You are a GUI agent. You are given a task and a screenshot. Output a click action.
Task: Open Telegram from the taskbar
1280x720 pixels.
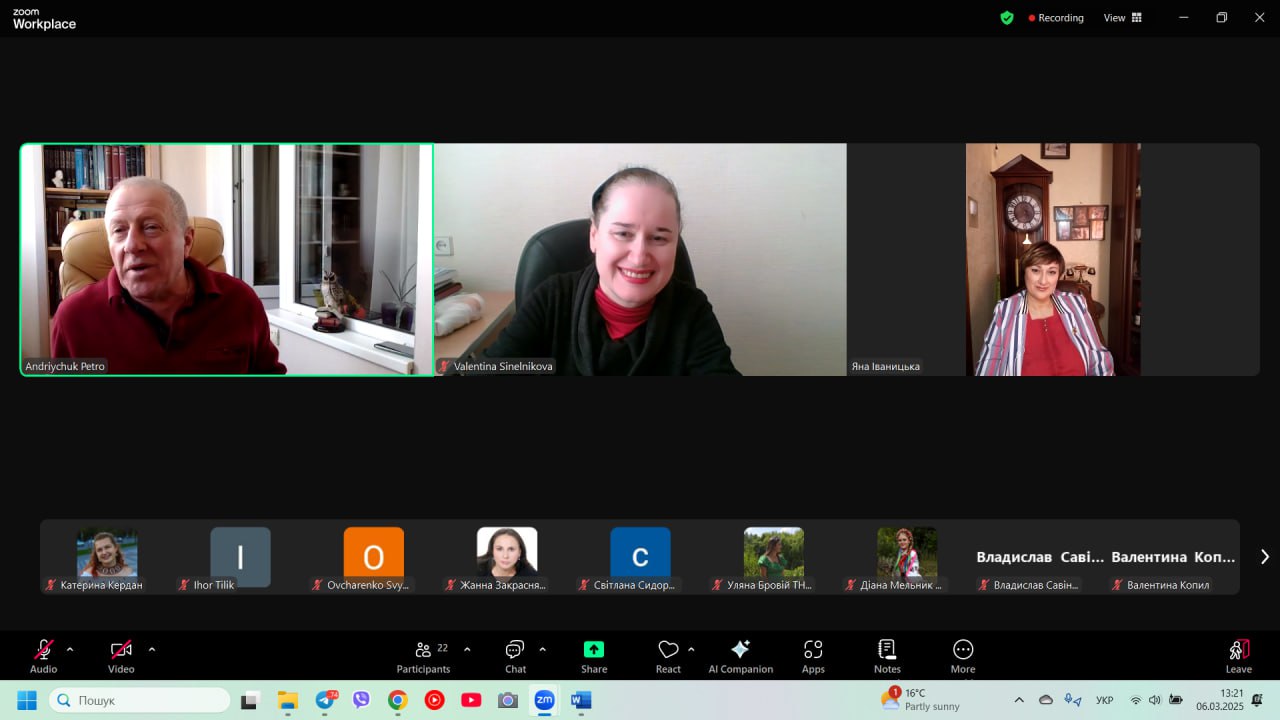pos(326,700)
